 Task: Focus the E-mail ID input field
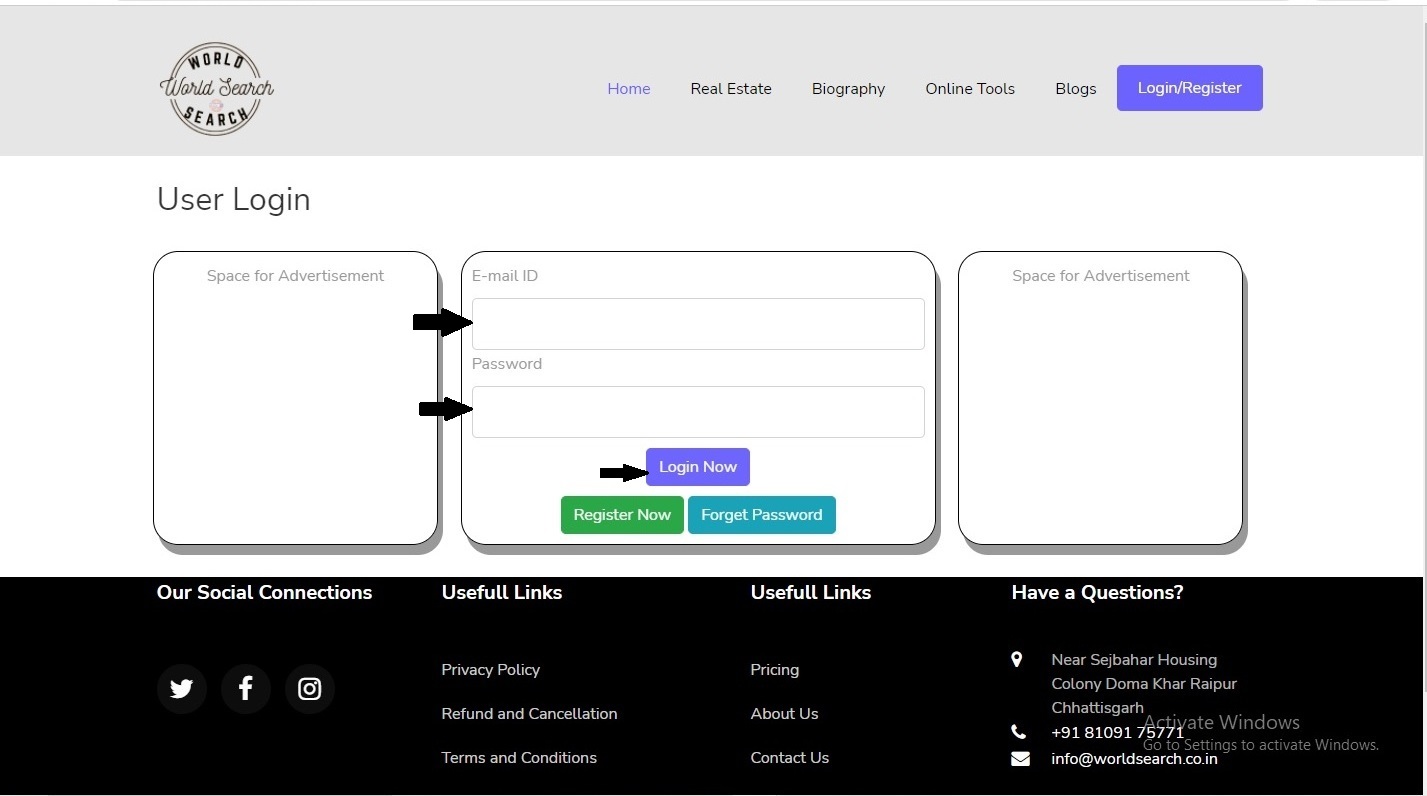(698, 324)
